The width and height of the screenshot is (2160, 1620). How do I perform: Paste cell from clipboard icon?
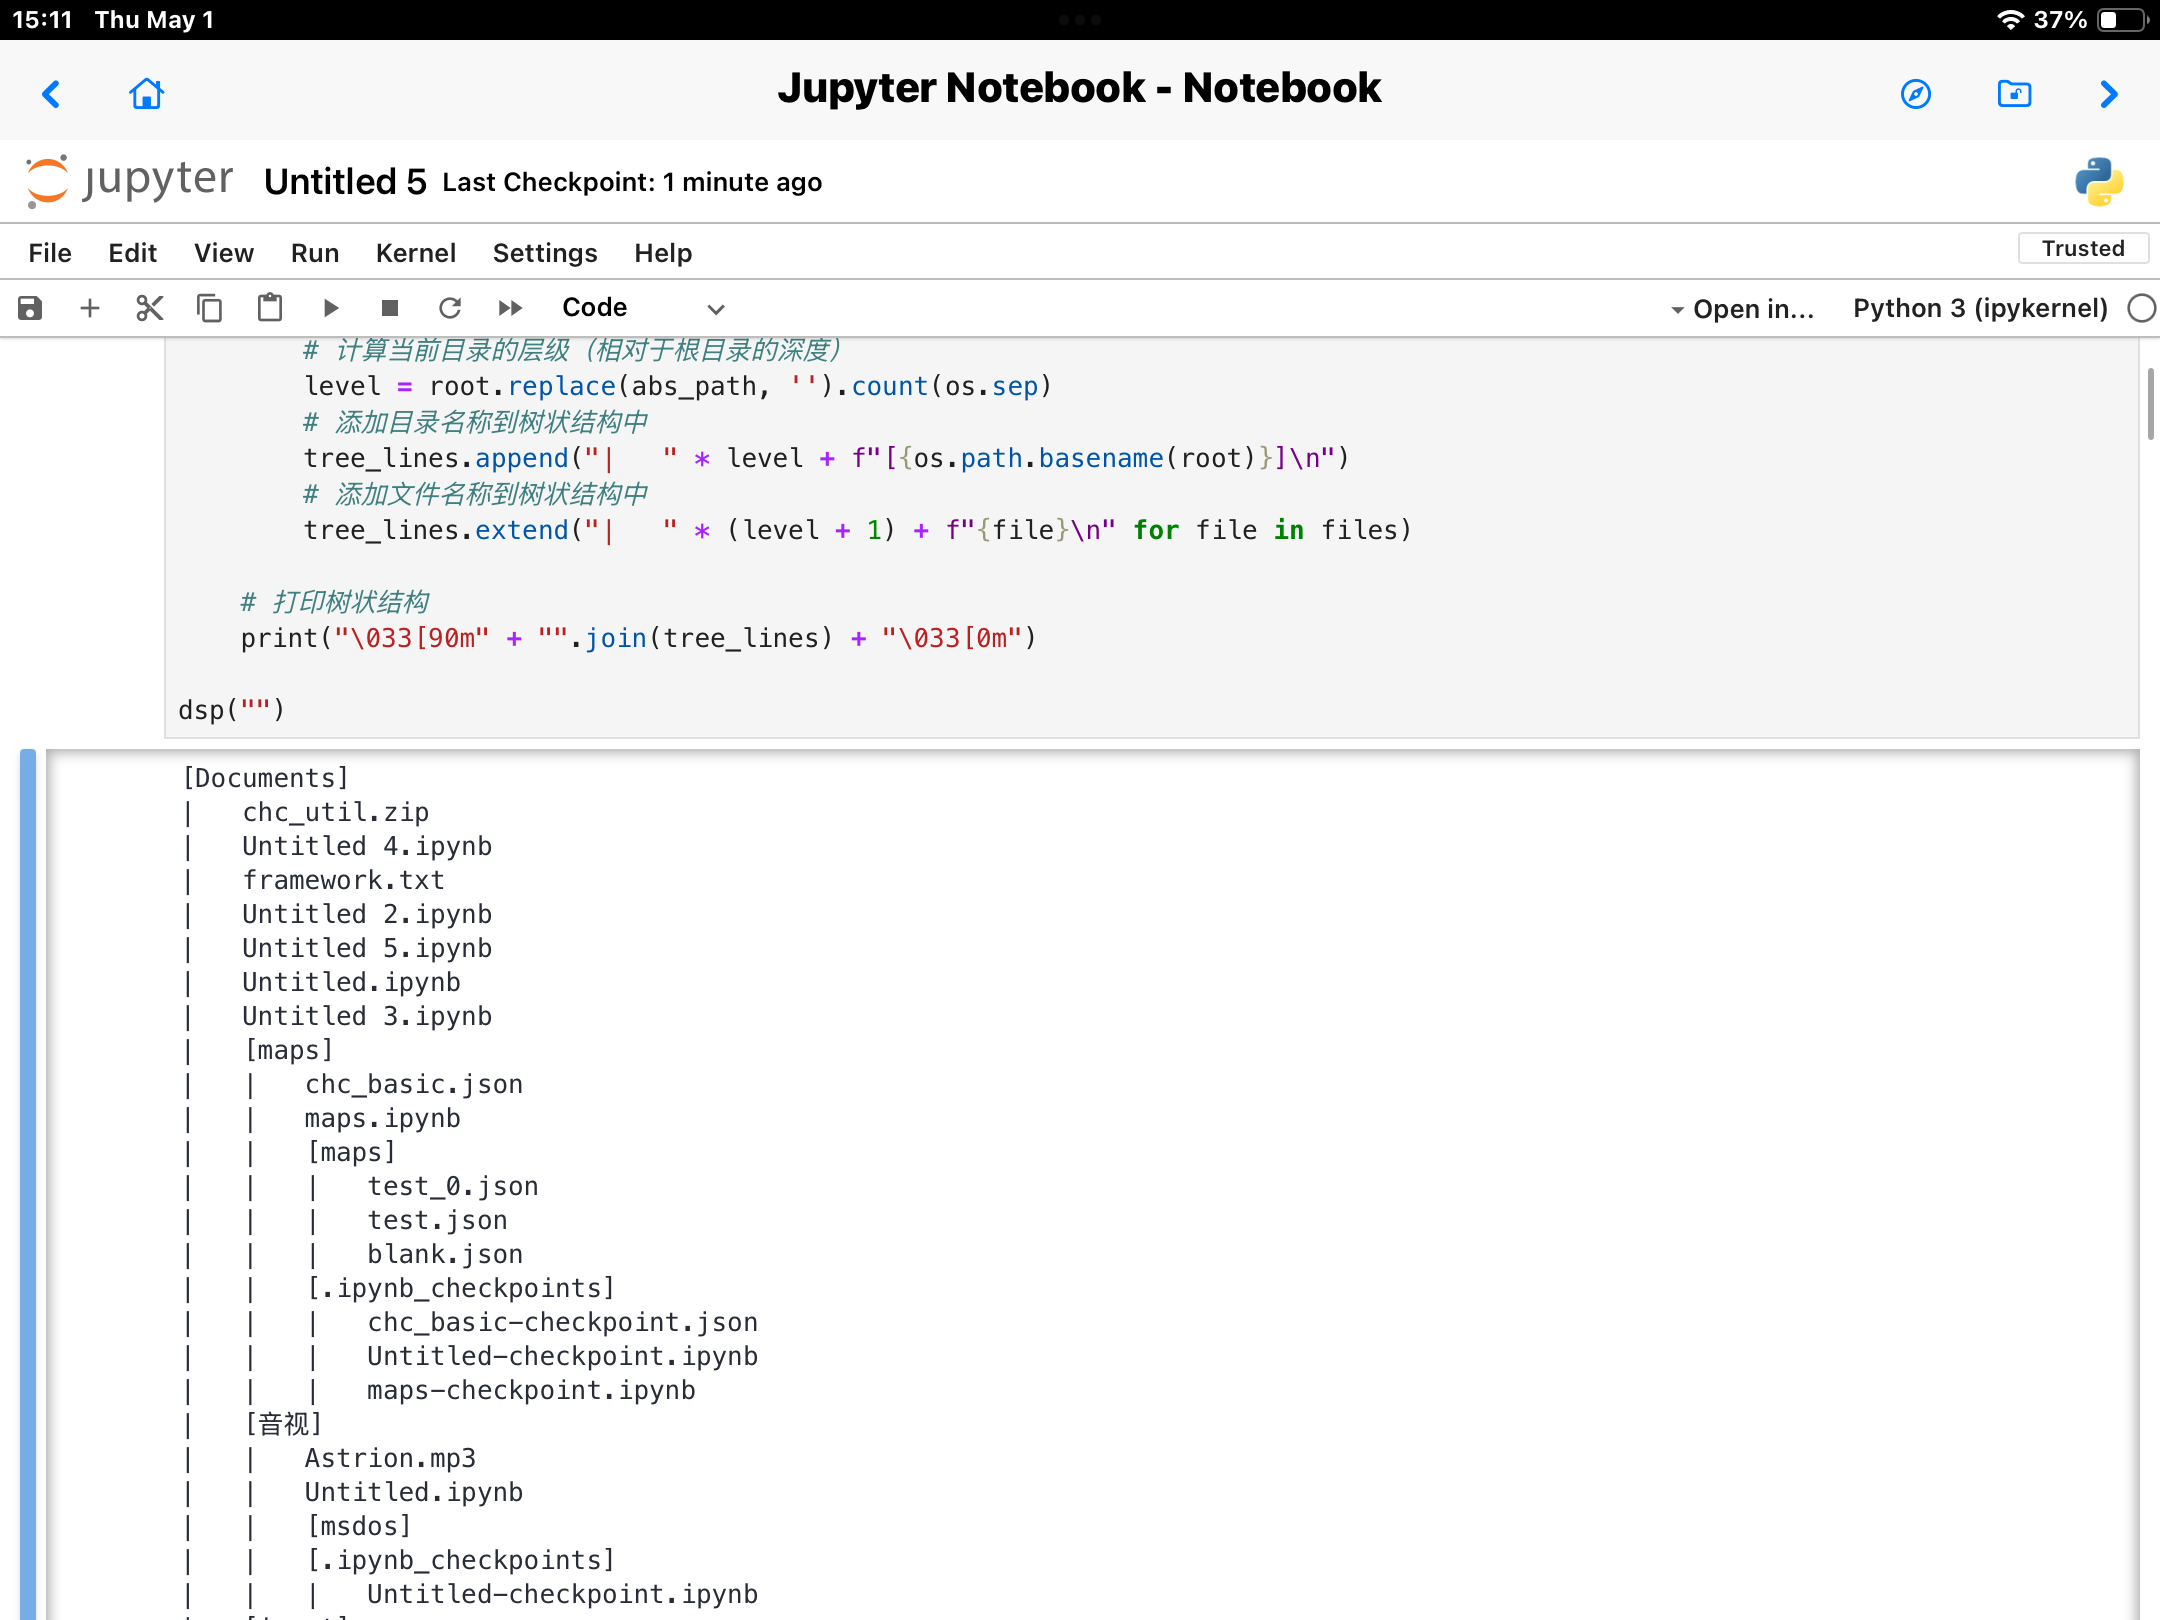[x=270, y=308]
